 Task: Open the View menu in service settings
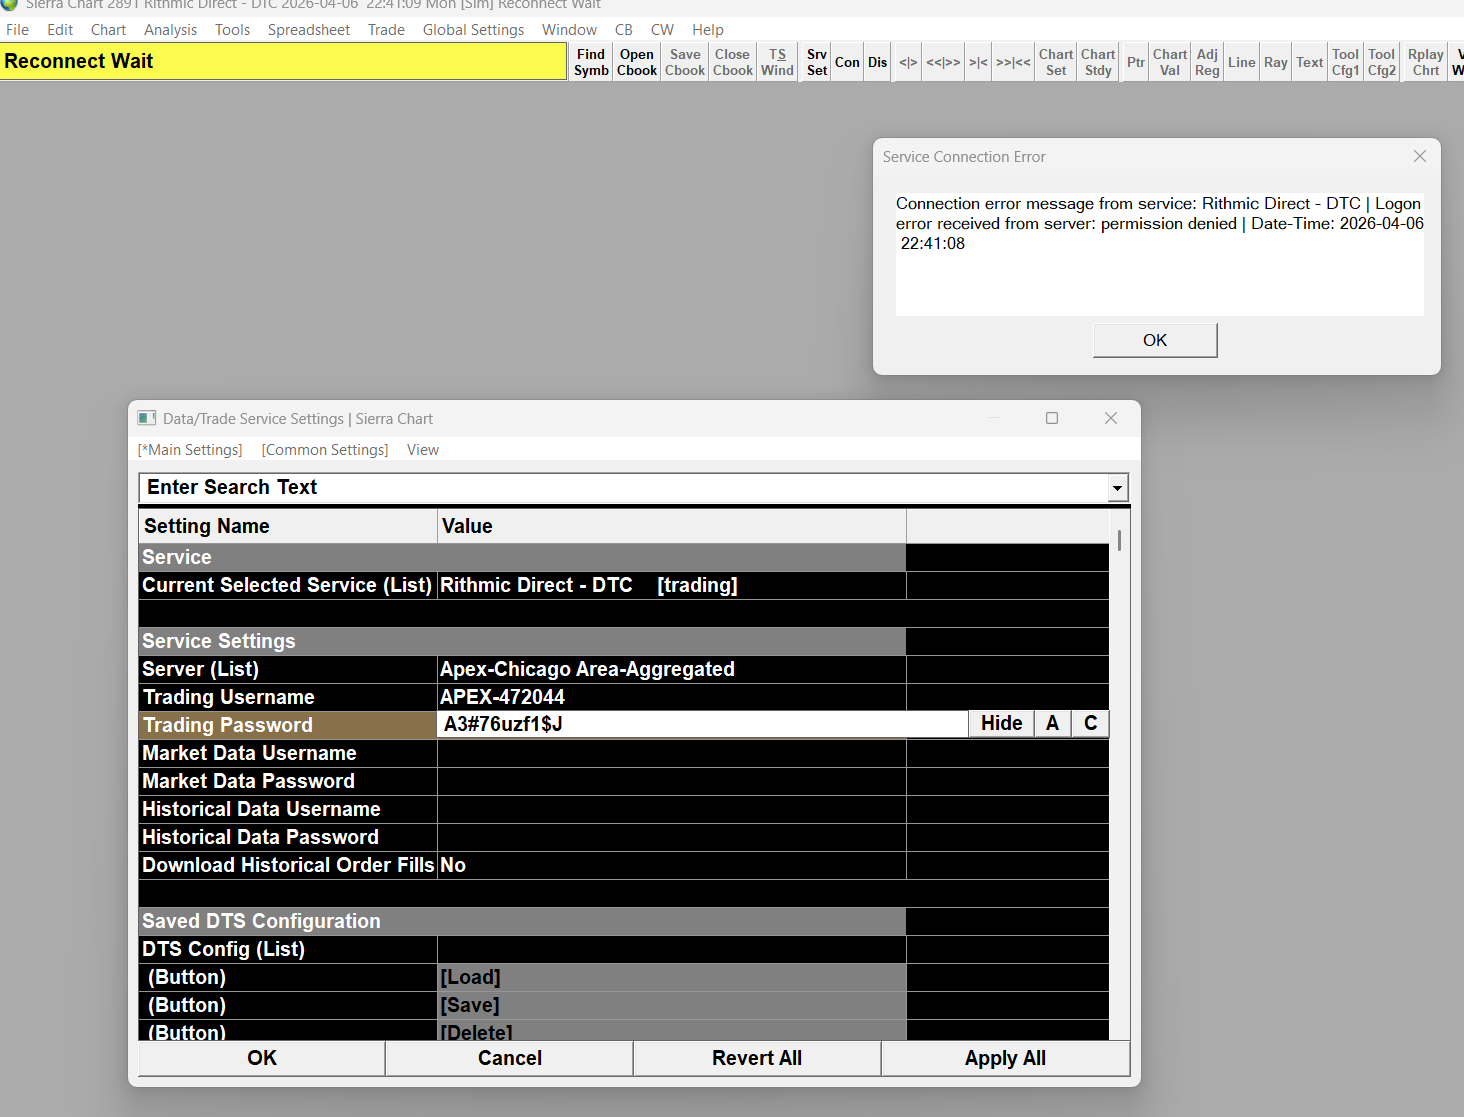pos(423,450)
